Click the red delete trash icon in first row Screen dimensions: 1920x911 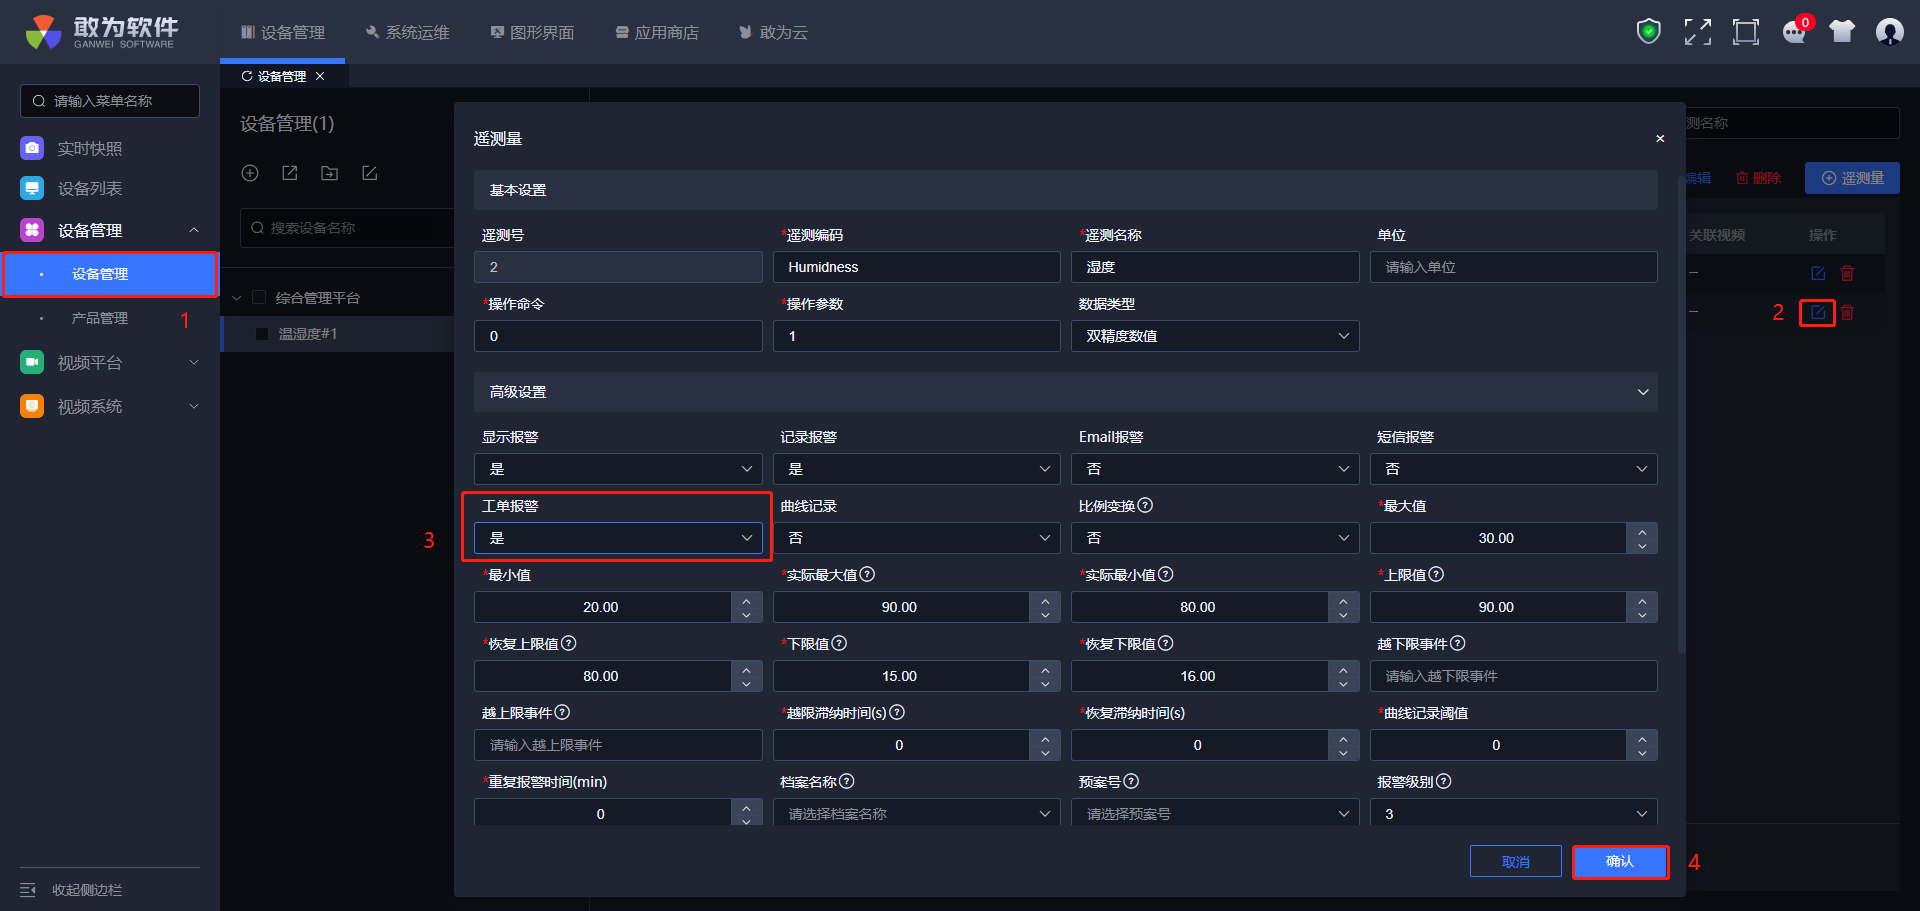[x=1847, y=273]
